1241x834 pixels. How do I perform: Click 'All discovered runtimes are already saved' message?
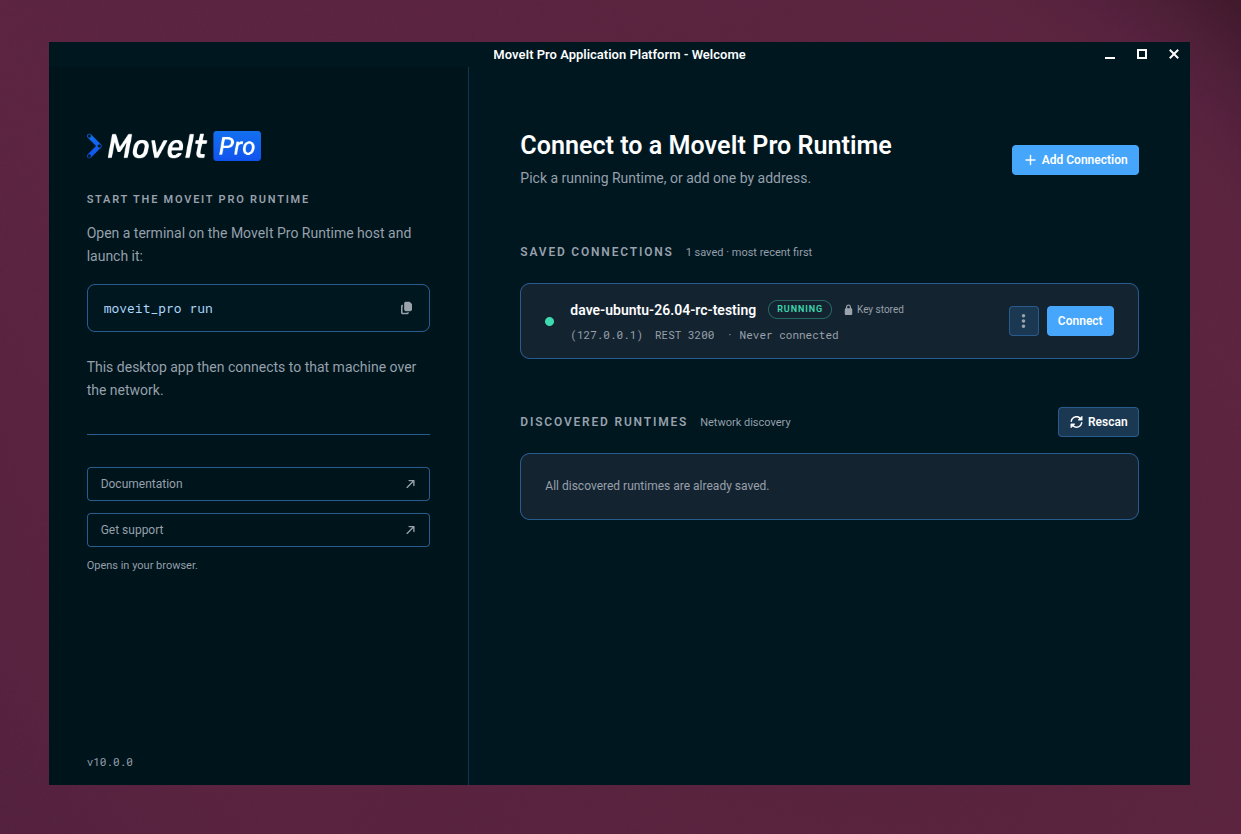[x=657, y=486]
